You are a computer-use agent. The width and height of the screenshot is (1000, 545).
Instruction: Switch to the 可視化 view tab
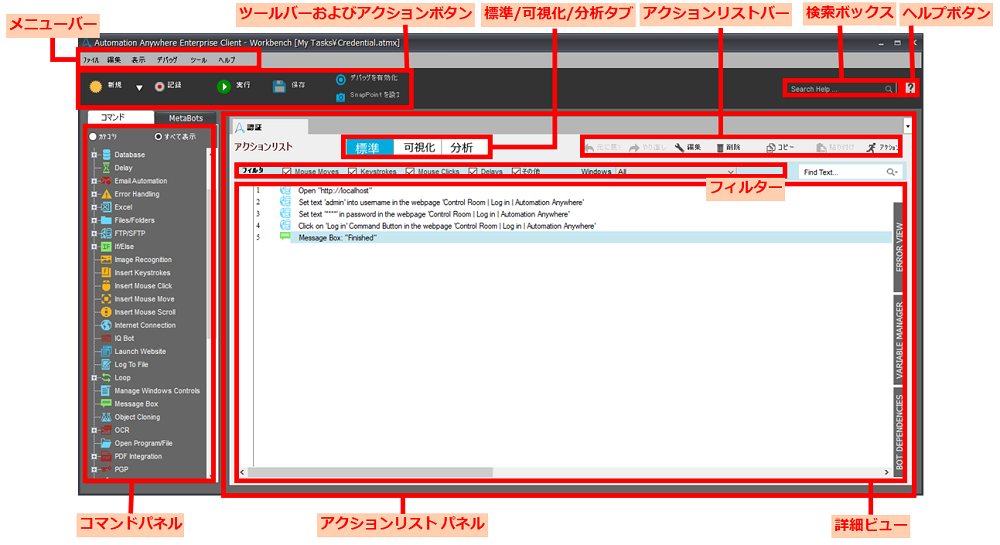coord(419,148)
